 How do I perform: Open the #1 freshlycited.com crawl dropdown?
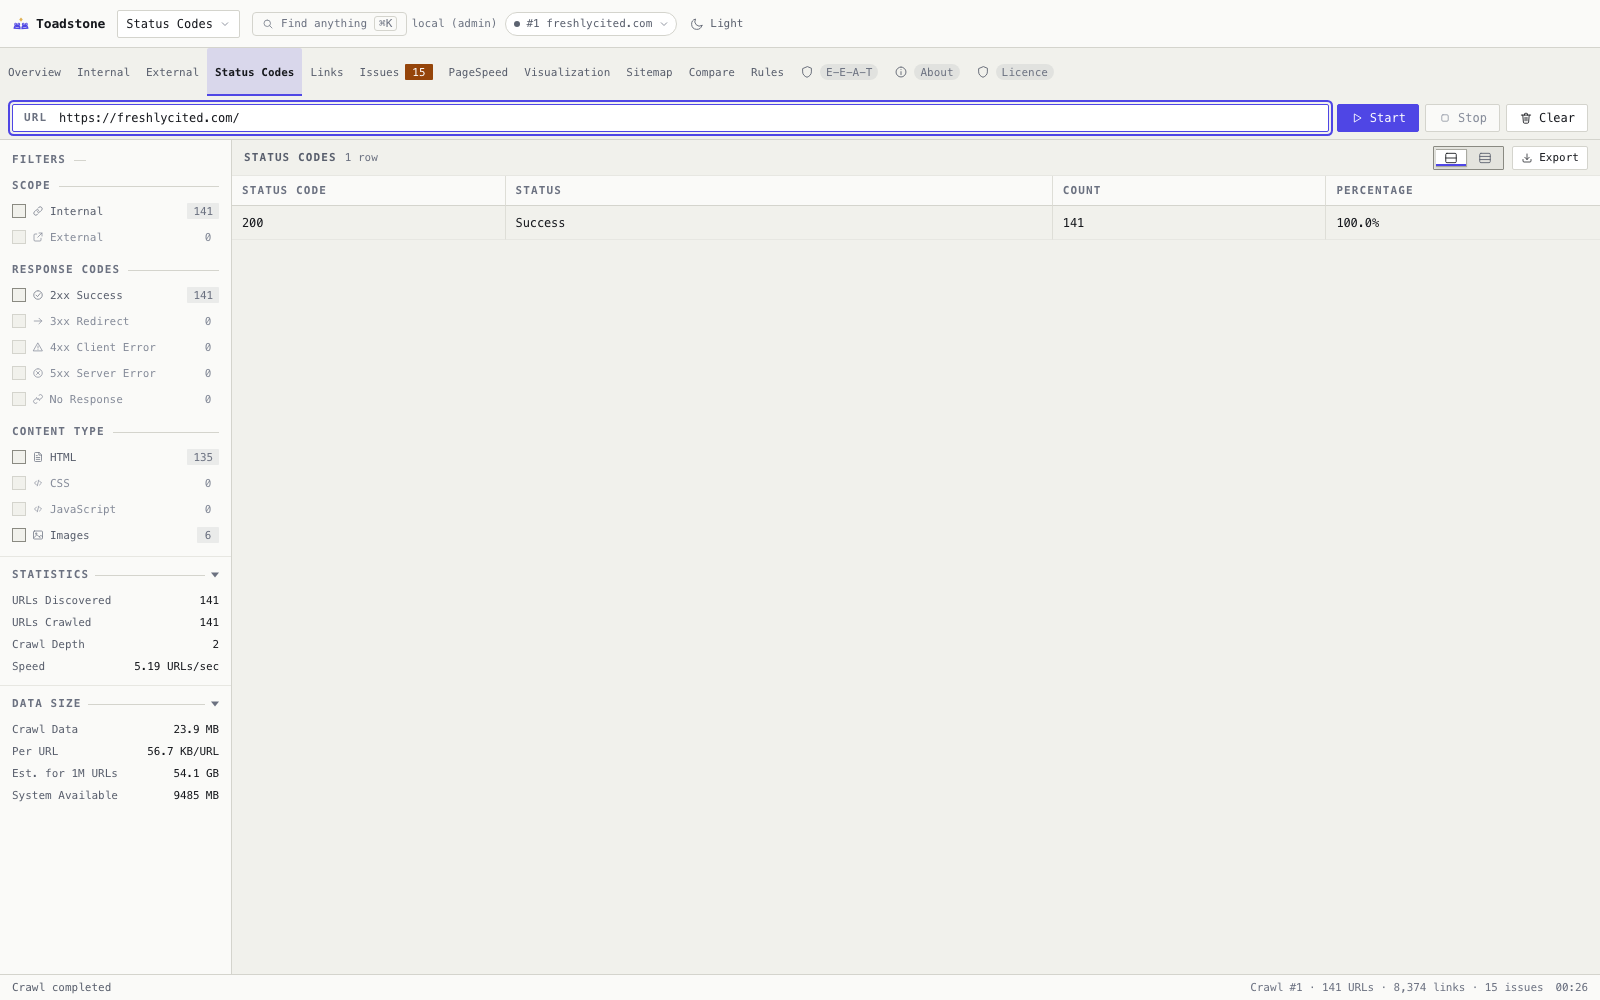[x=590, y=24]
